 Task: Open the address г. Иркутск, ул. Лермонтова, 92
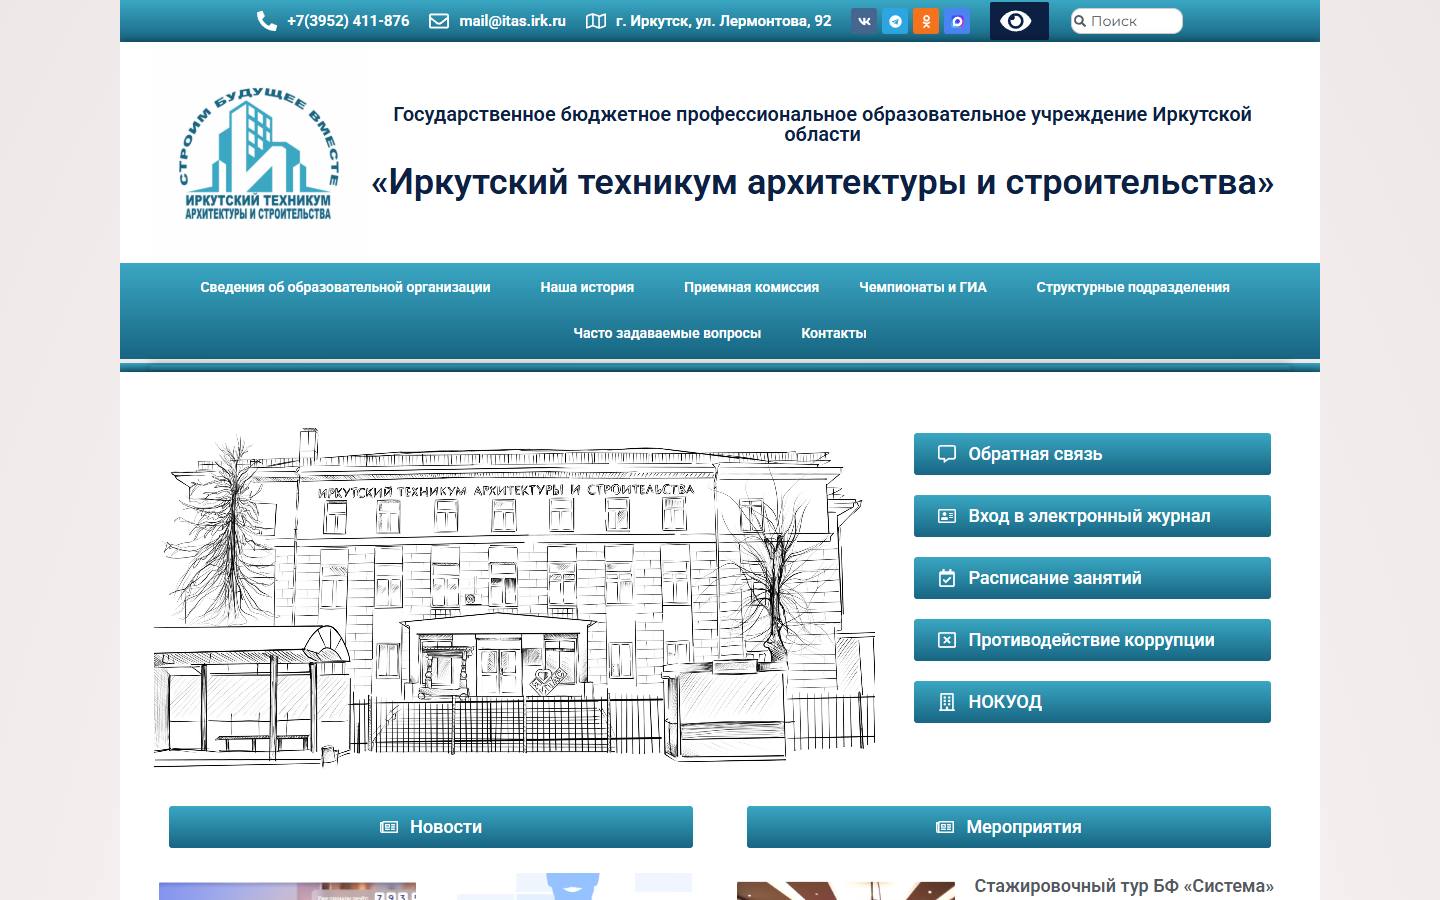724,21
